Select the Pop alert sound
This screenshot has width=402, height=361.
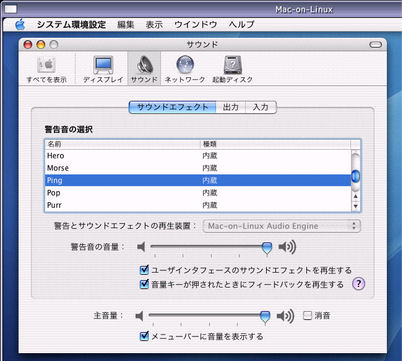[x=198, y=193]
